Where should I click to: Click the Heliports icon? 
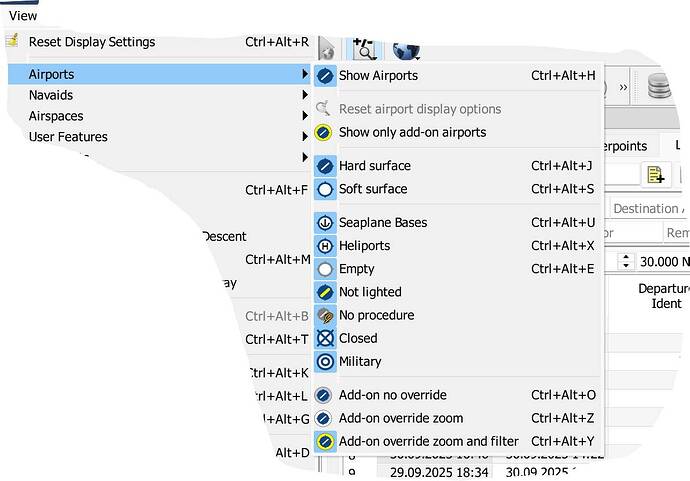pos(324,246)
